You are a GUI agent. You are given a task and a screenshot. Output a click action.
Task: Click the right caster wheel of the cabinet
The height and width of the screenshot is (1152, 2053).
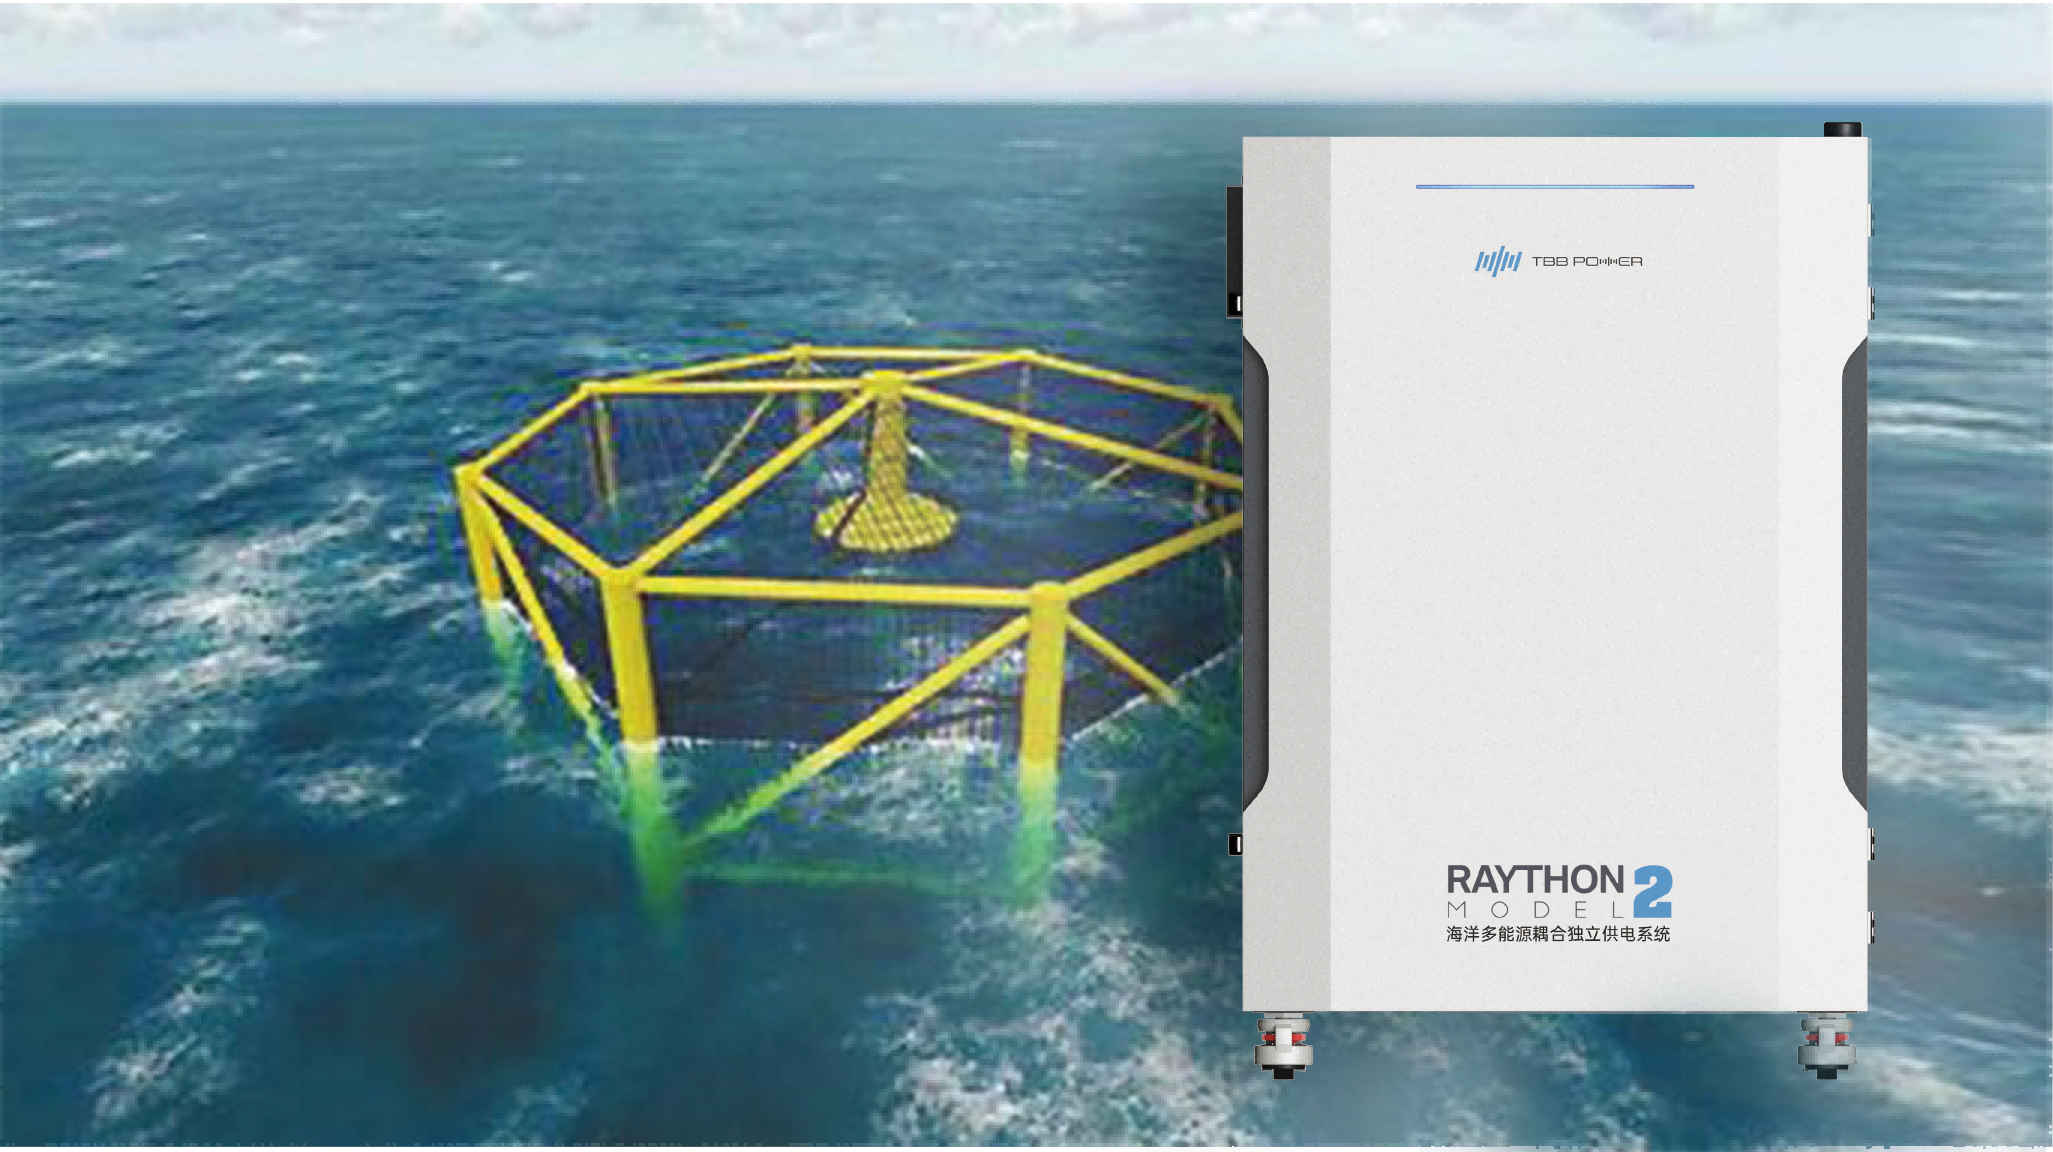(1827, 1045)
